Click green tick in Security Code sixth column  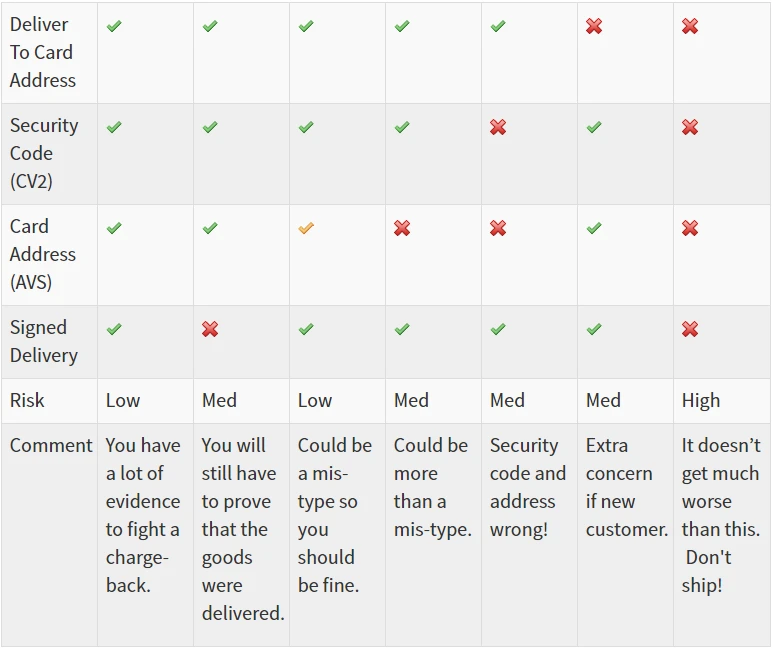point(594,127)
